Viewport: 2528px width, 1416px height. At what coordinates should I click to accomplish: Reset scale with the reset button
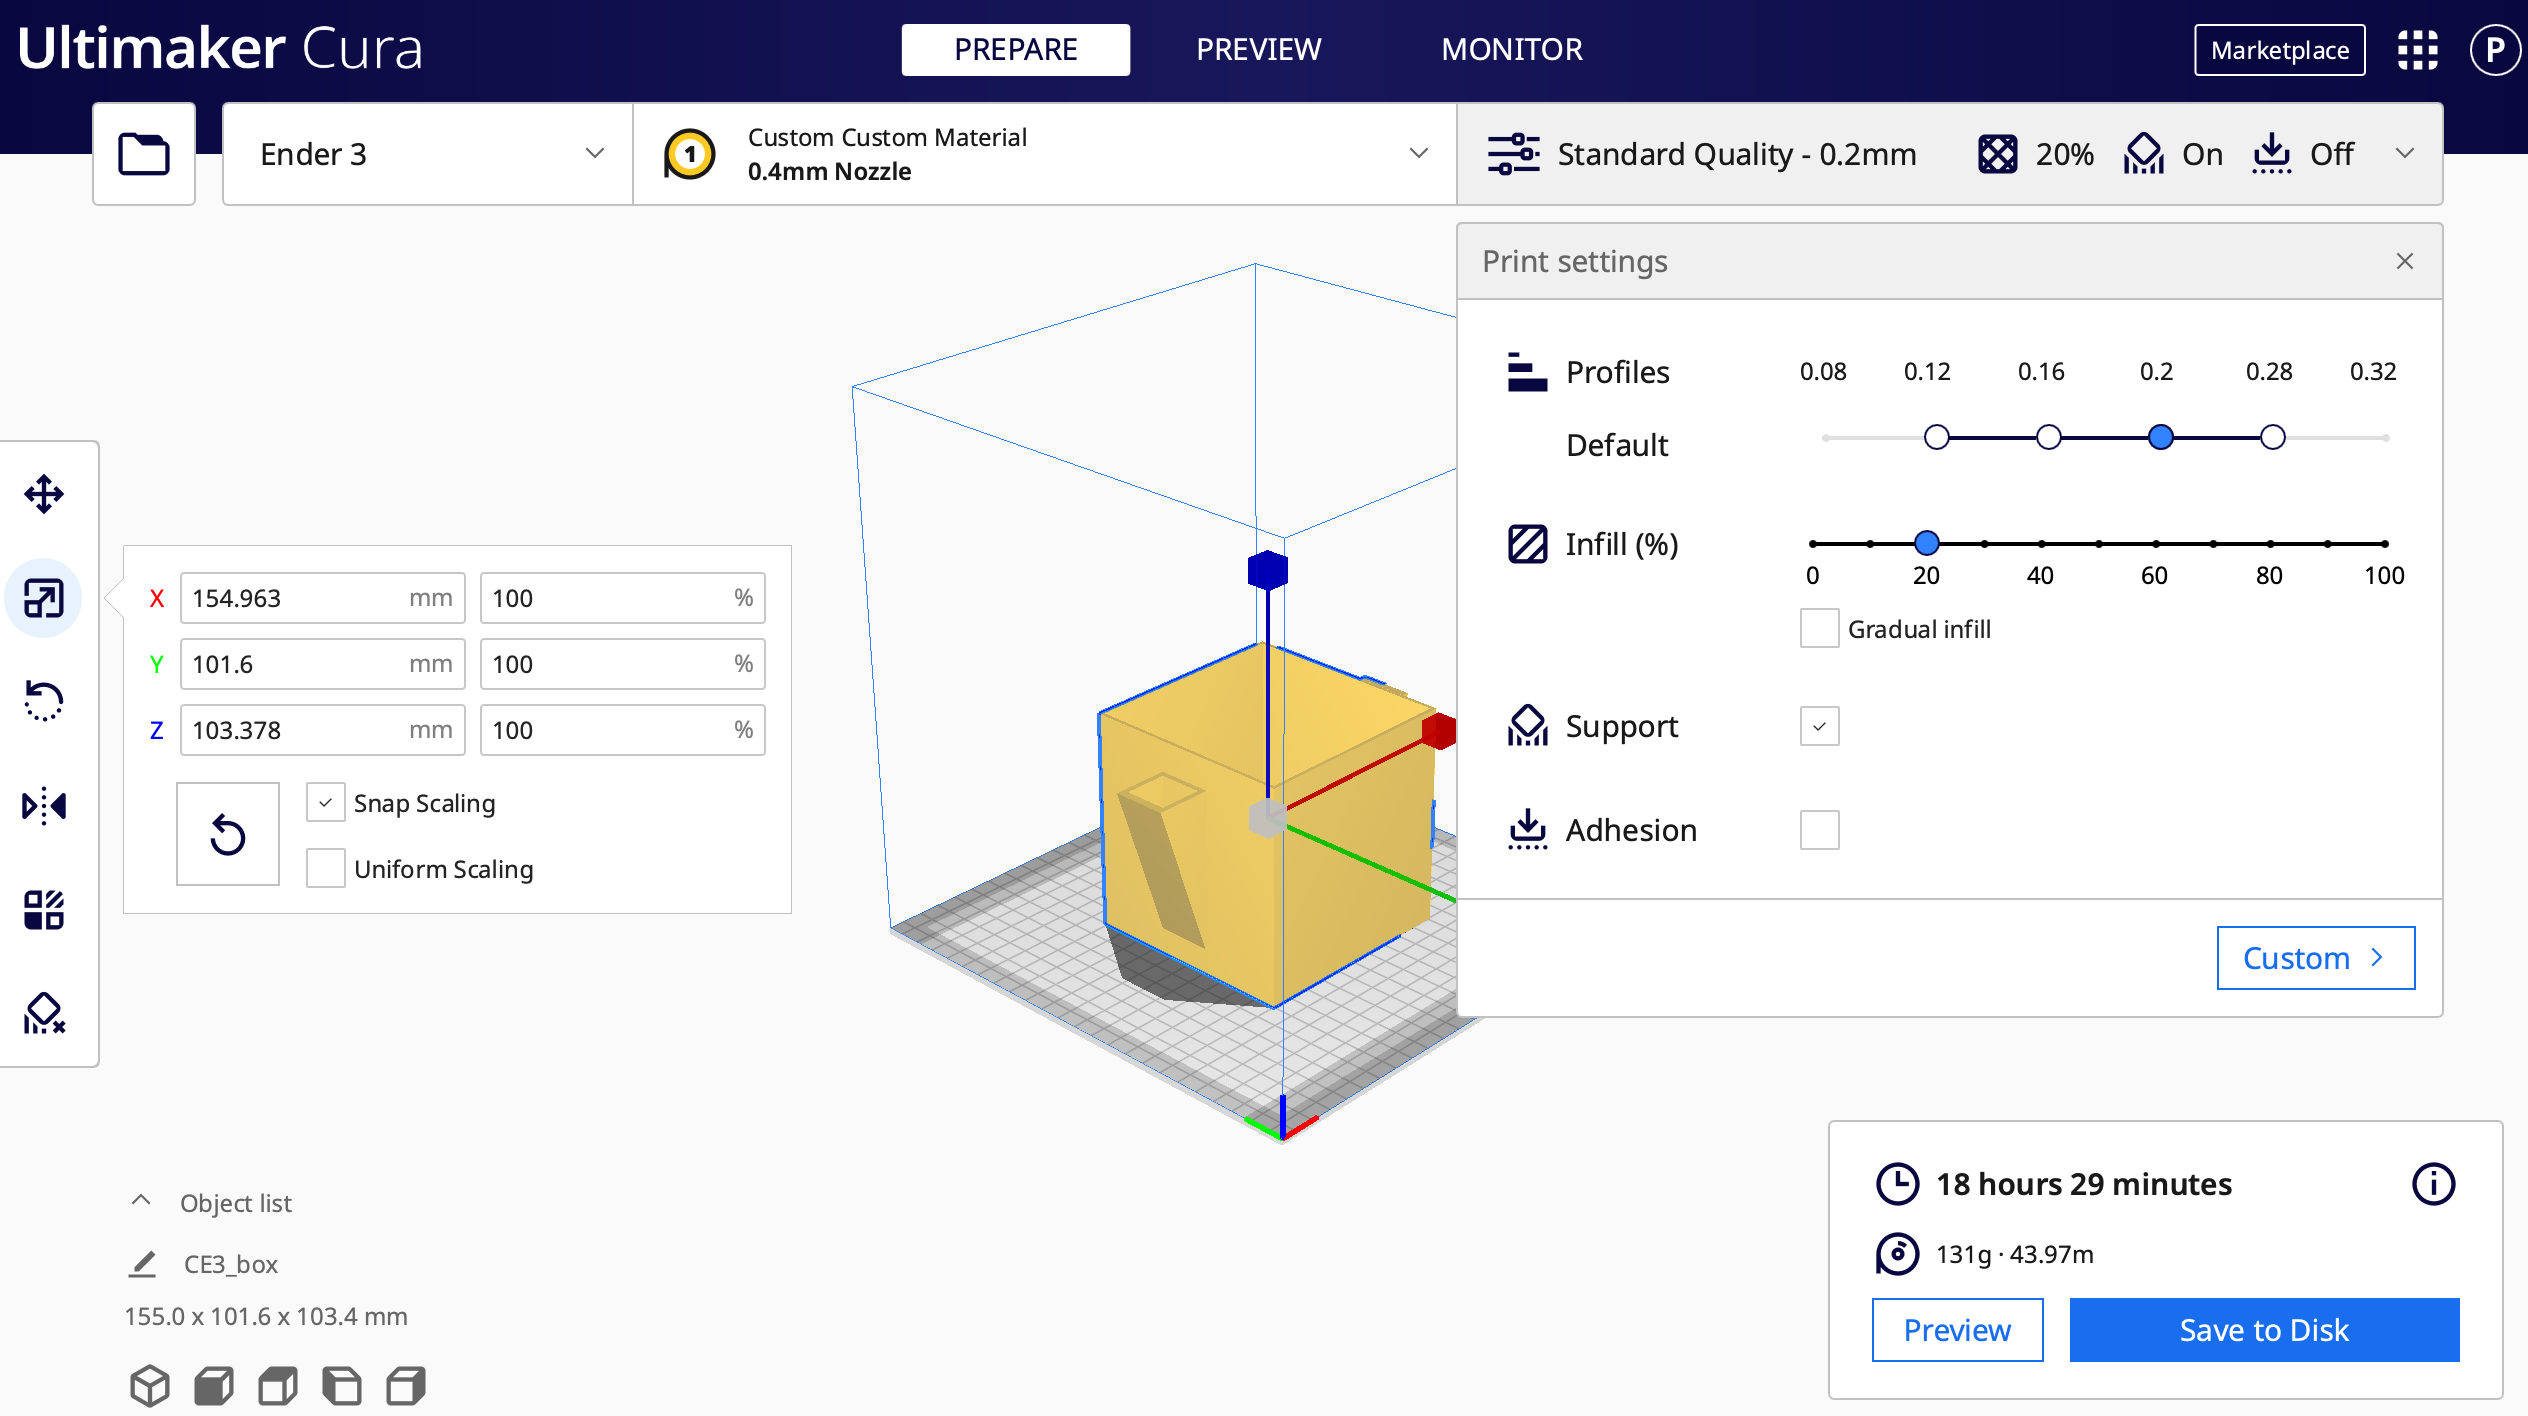(228, 835)
